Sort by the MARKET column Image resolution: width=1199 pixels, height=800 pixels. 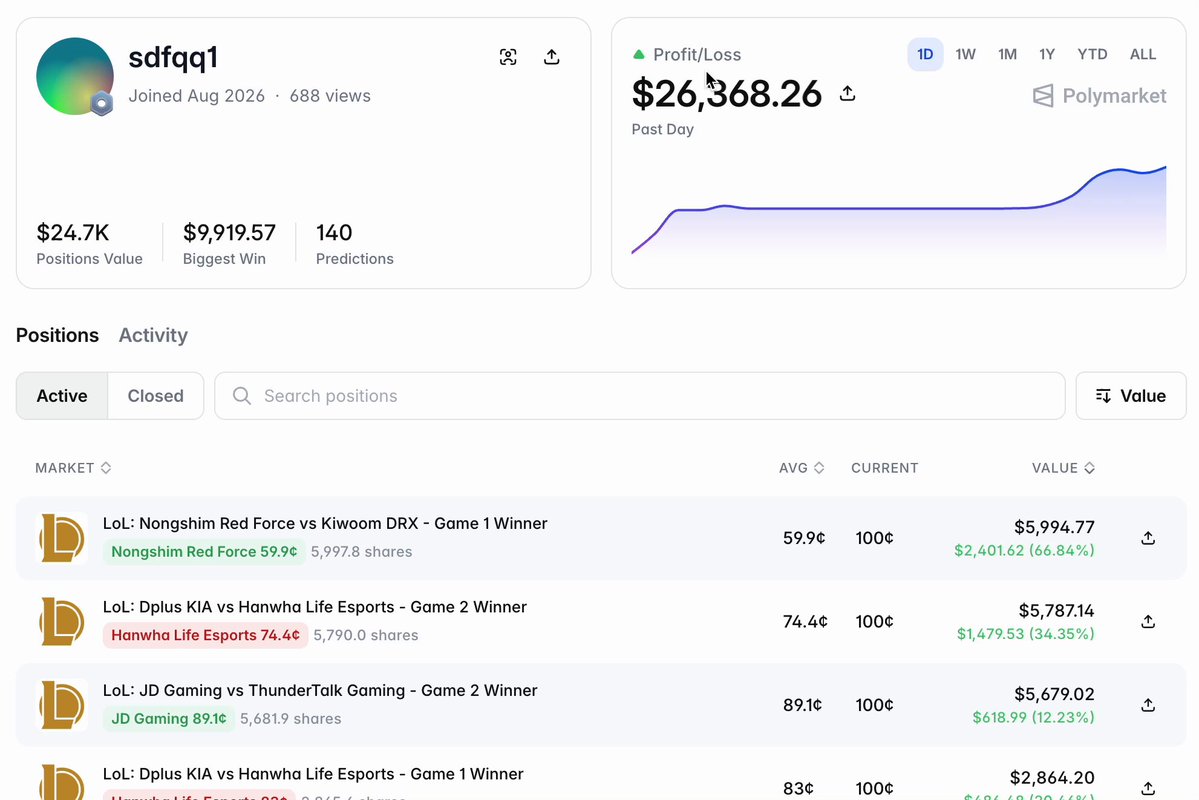coord(73,467)
